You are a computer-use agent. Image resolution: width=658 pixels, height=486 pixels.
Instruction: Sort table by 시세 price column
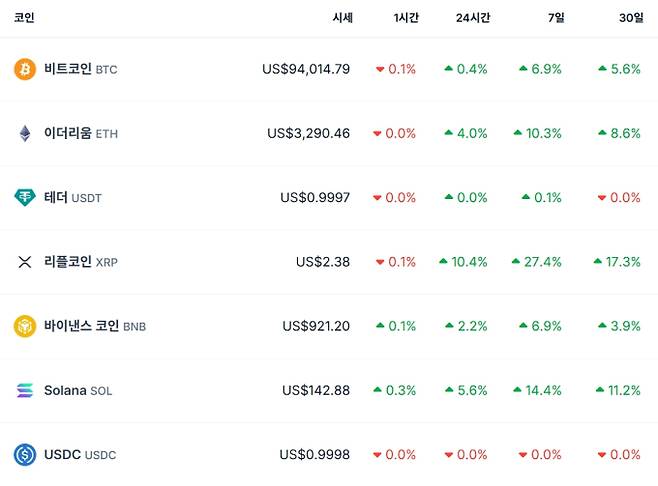pos(342,18)
